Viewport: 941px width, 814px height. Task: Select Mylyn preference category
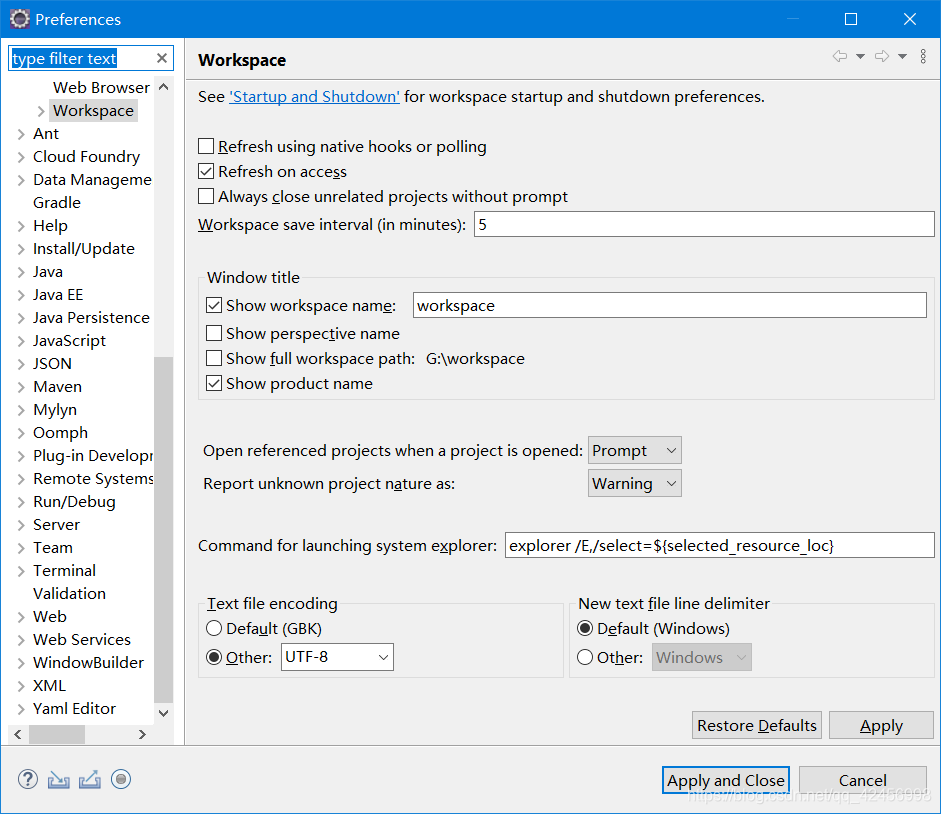pyautogui.click(x=55, y=410)
